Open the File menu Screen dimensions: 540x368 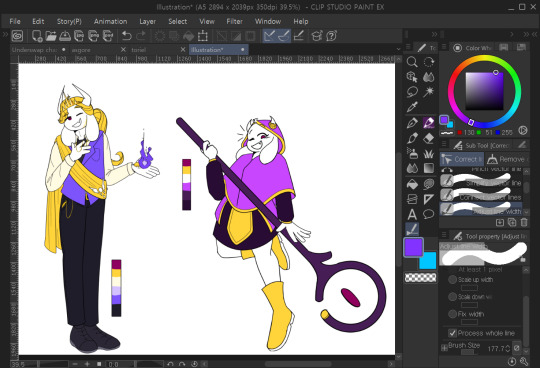tap(15, 21)
